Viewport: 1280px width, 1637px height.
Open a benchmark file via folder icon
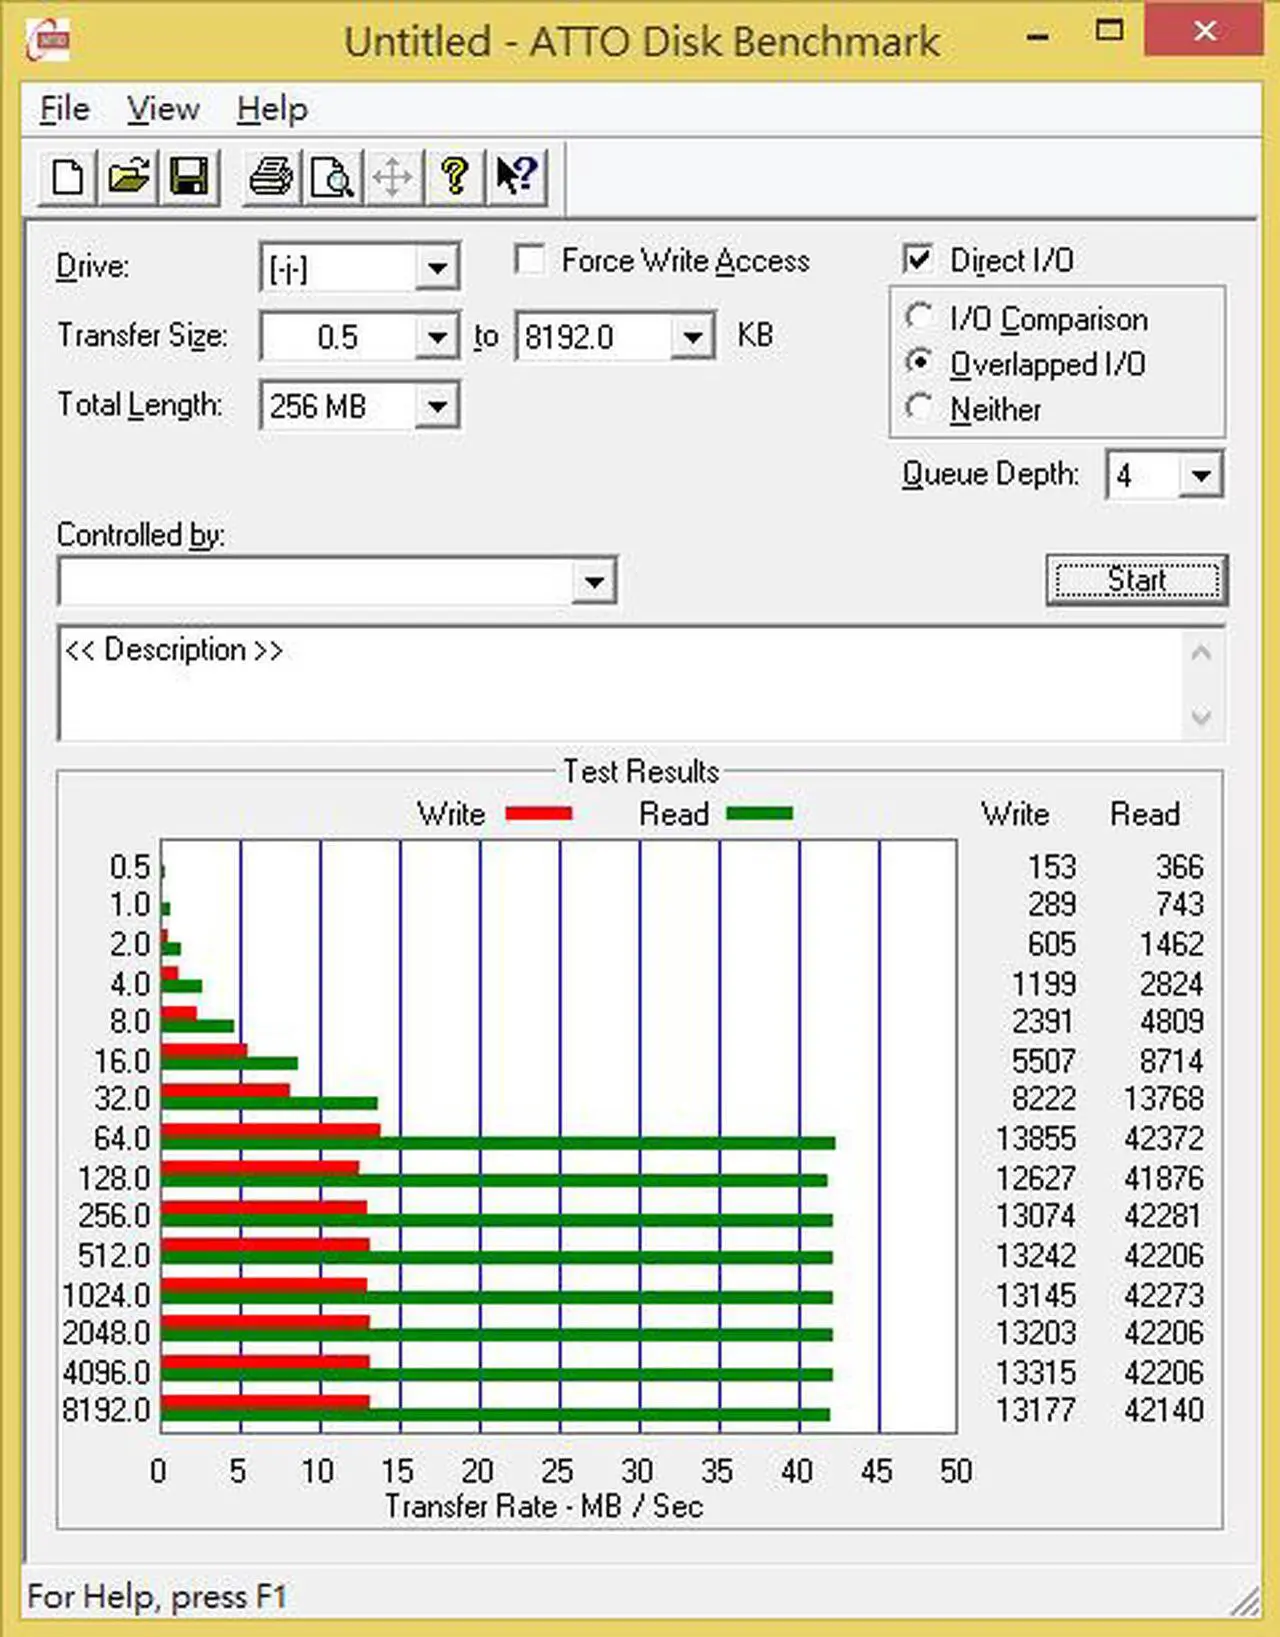129,177
